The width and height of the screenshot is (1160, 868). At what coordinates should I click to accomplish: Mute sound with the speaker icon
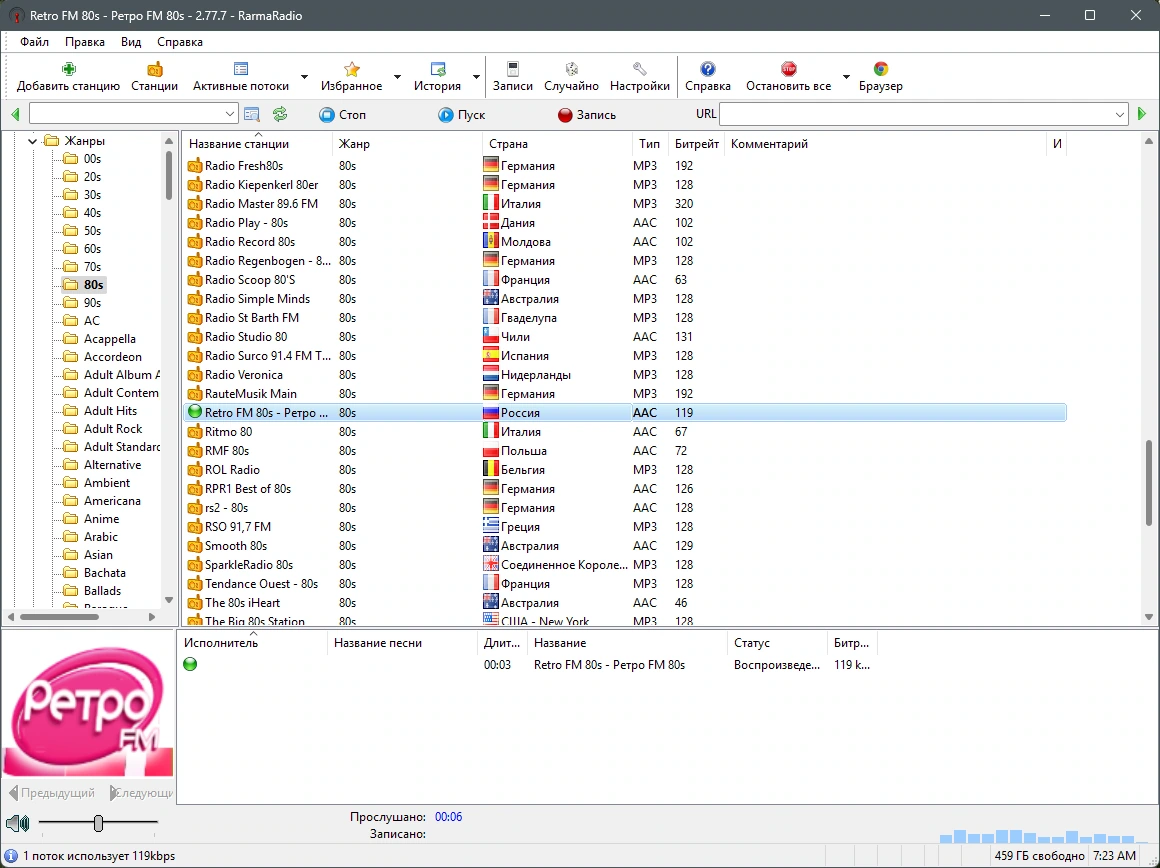coord(17,823)
